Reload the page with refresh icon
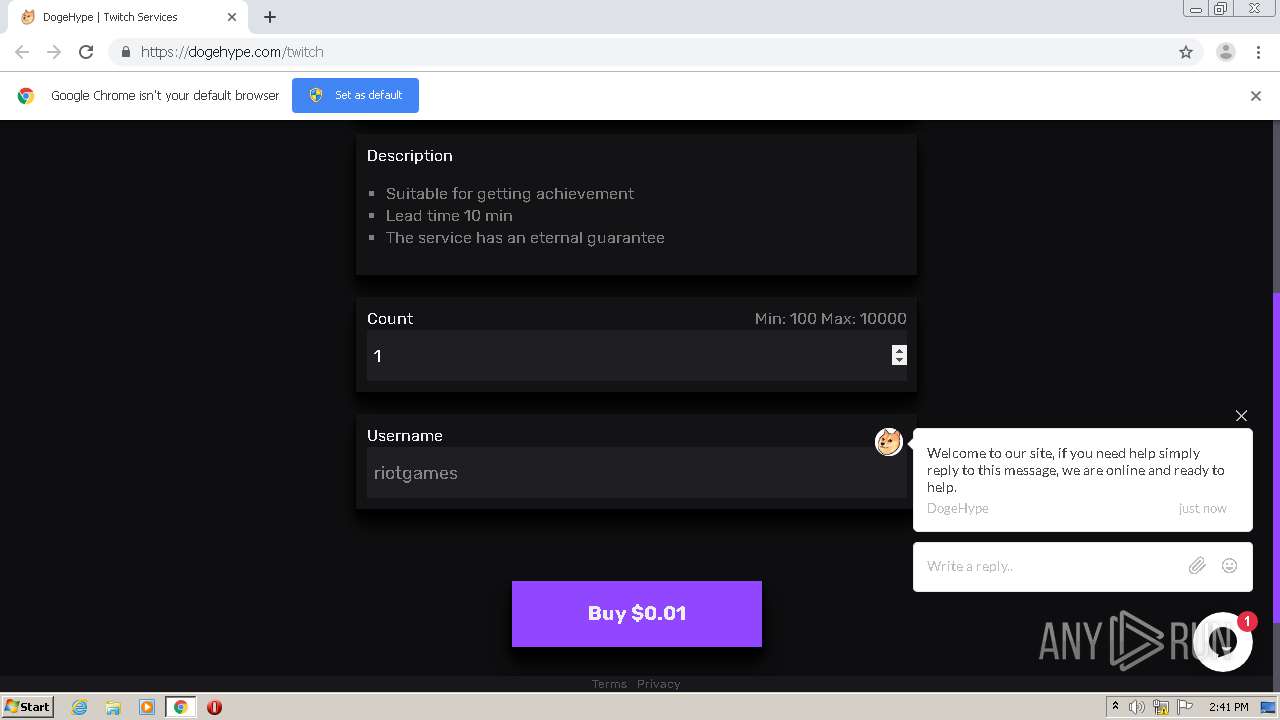The width and height of the screenshot is (1280, 720). click(x=86, y=52)
